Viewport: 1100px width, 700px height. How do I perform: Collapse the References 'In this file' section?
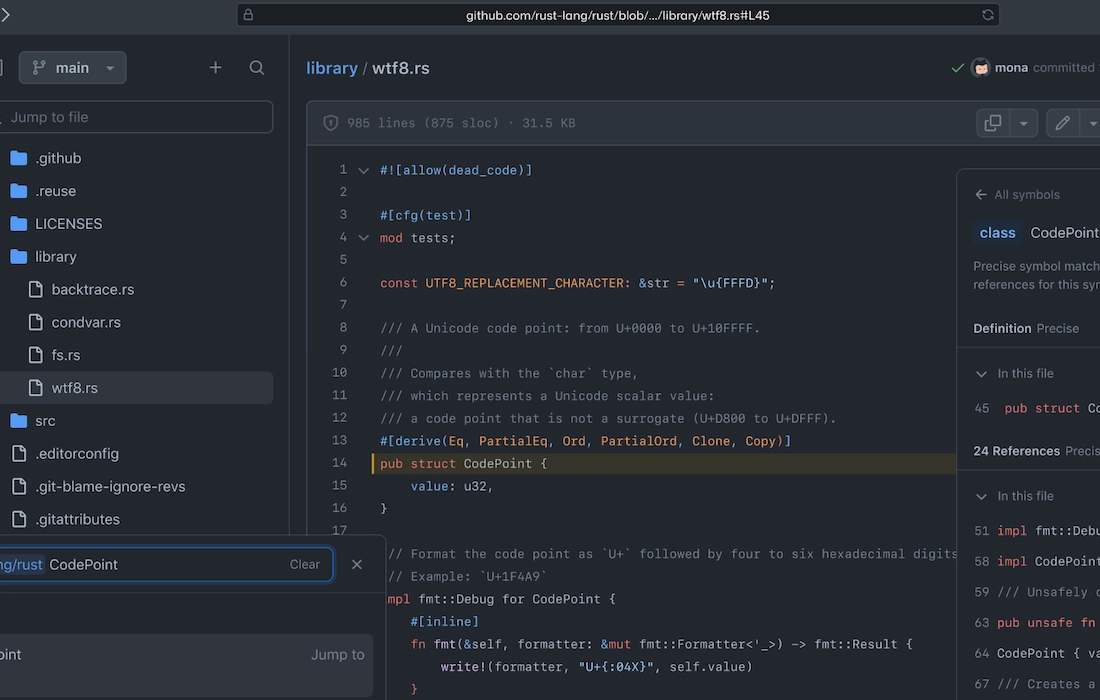pyautogui.click(x=981, y=496)
